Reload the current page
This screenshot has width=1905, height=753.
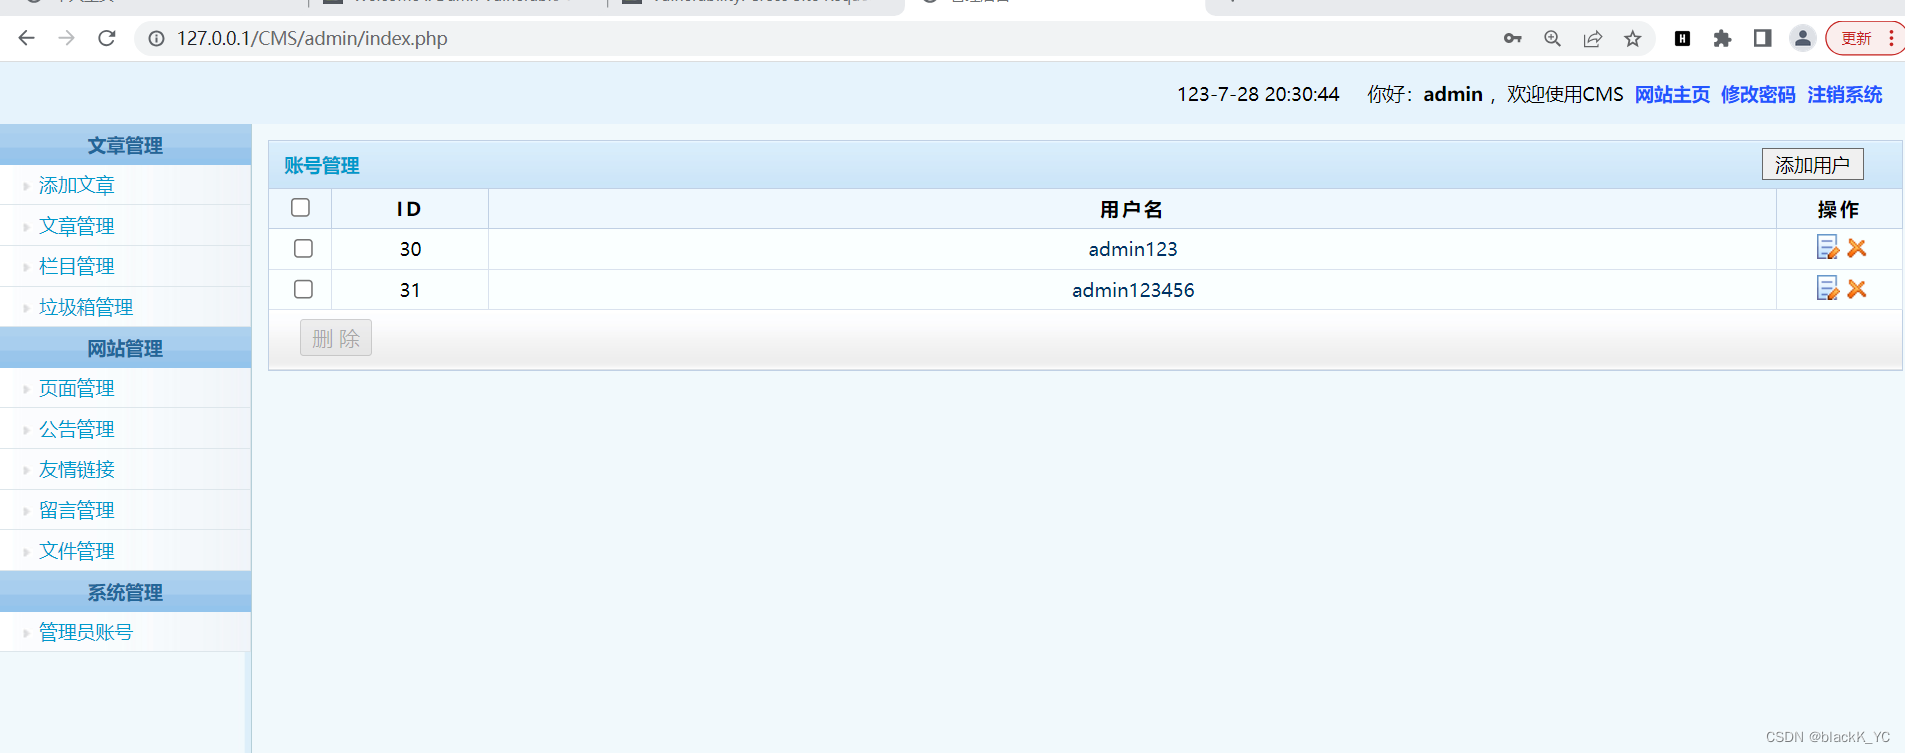(x=107, y=38)
